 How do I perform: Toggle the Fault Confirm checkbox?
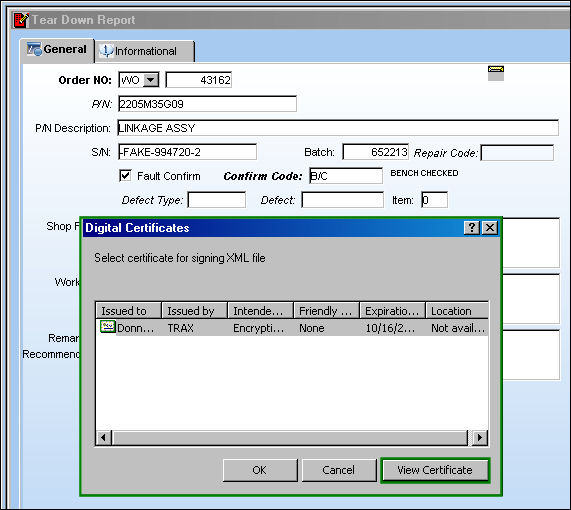[125, 176]
